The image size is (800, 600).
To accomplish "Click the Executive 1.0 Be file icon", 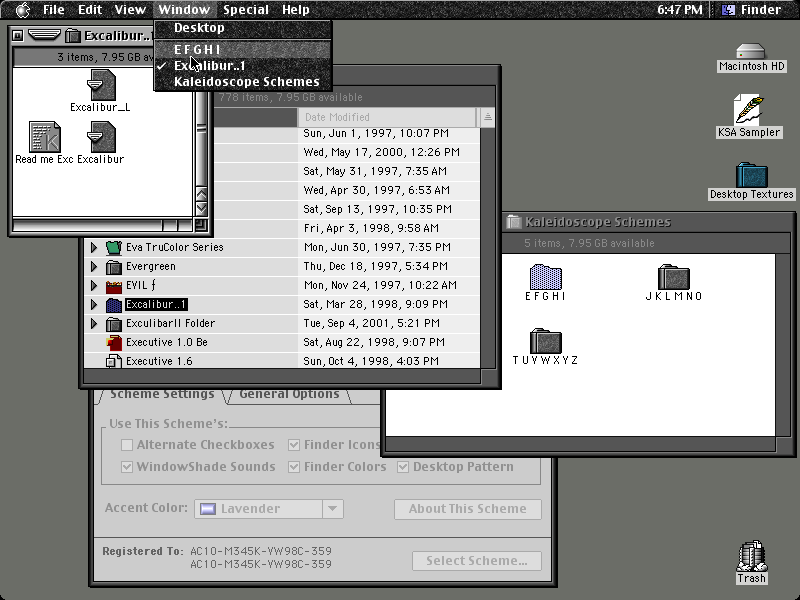I will [113, 342].
